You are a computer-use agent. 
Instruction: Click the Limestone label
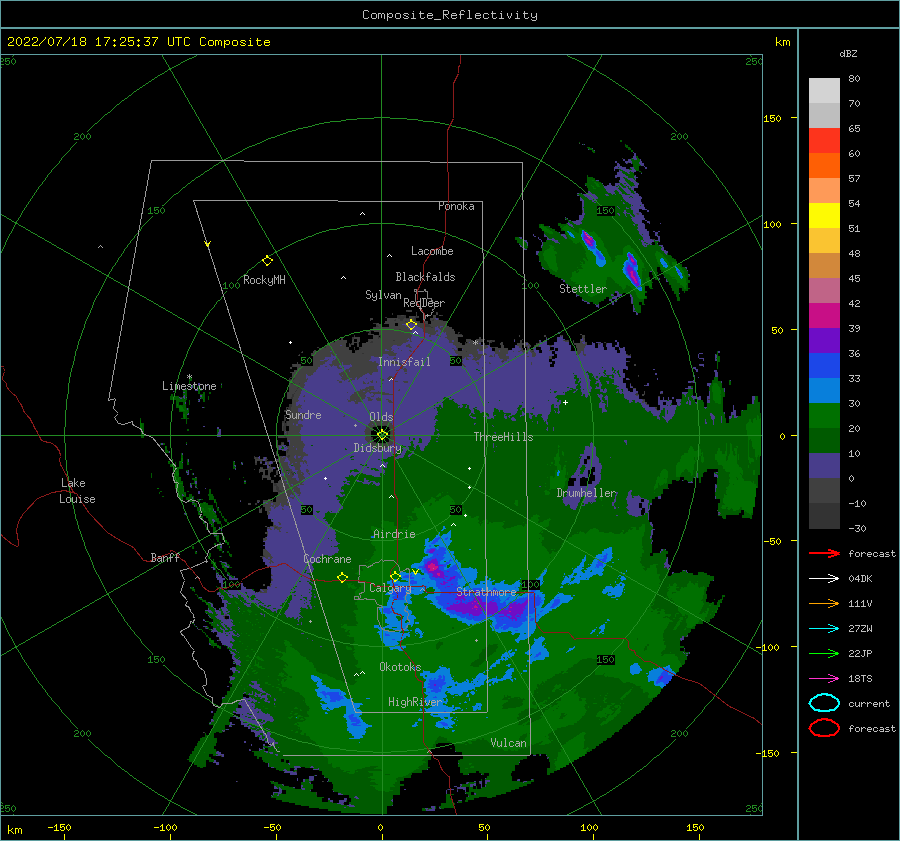click(x=189, y=386)
